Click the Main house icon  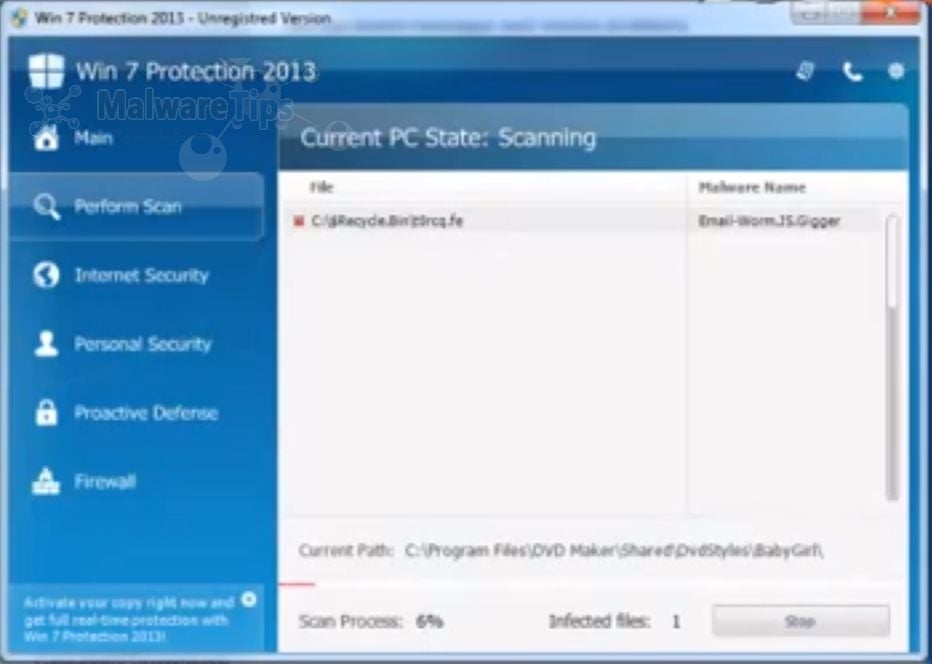(x=46, y=138)
